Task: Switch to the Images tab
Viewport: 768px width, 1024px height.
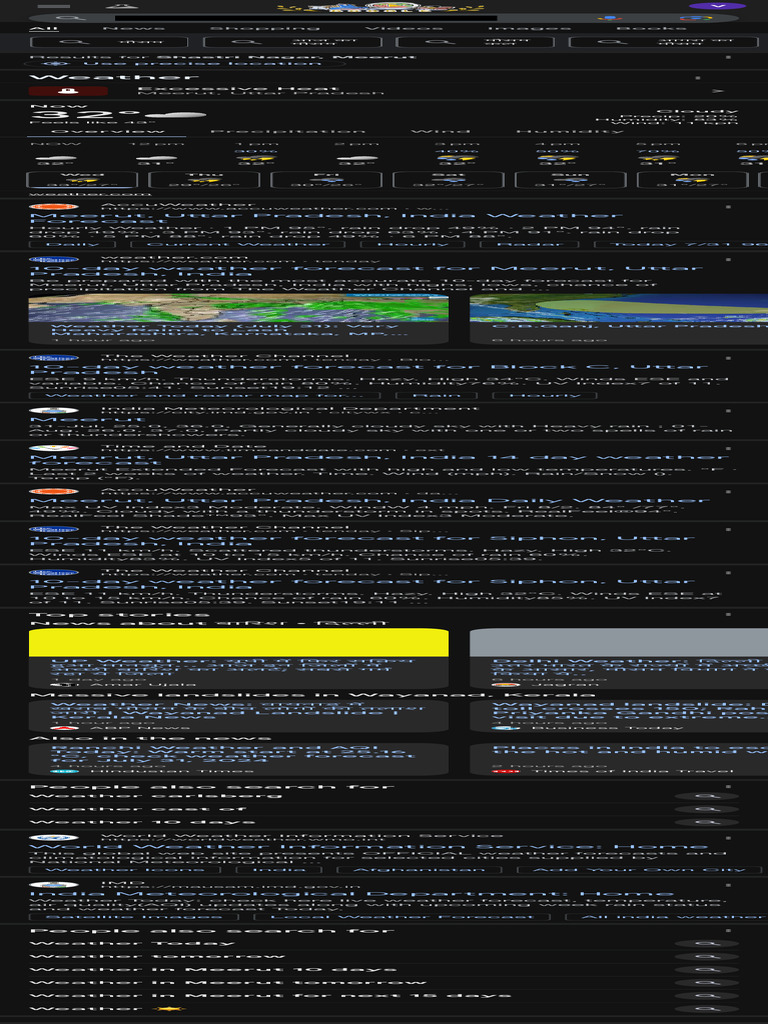Action: click(530, 28)
